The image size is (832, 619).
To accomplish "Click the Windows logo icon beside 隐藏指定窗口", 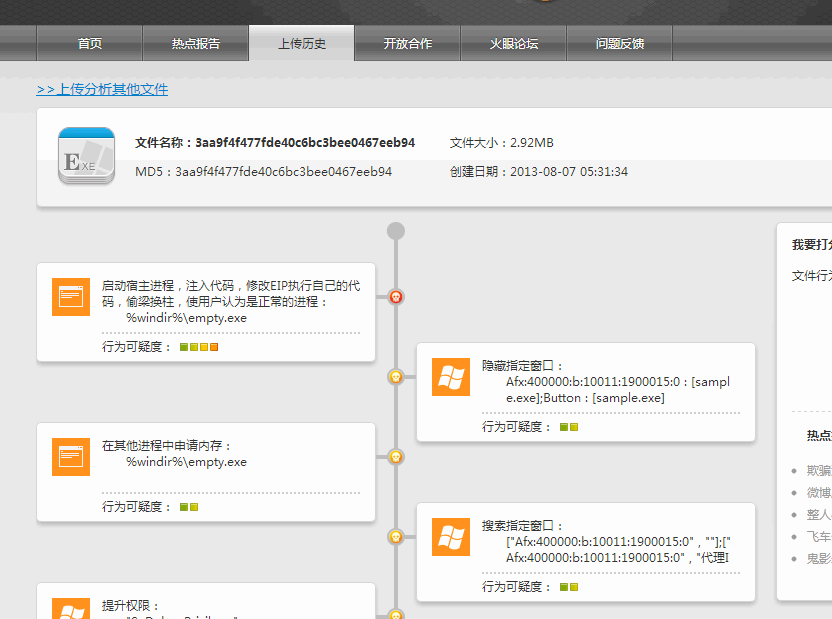I will (x=451, y=377).
